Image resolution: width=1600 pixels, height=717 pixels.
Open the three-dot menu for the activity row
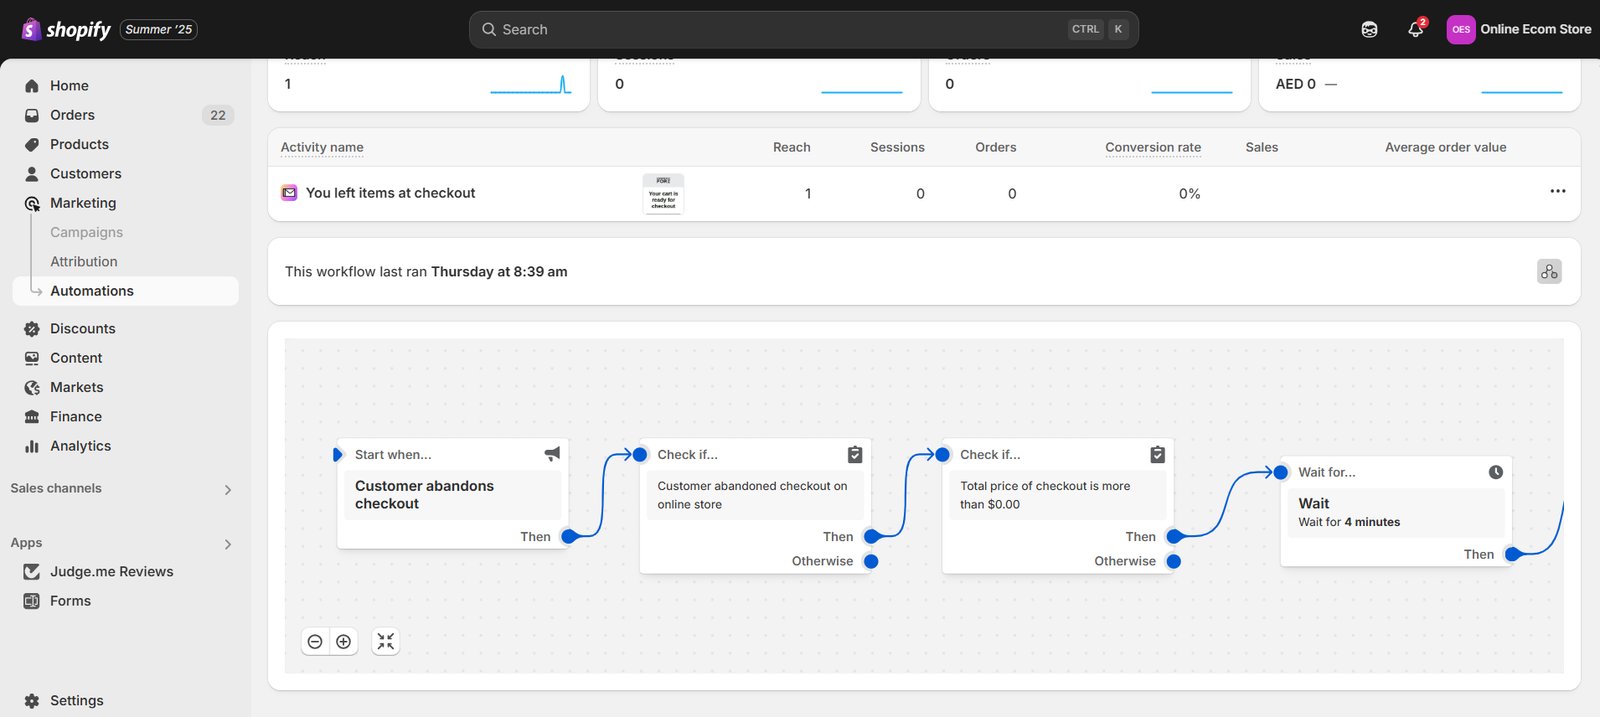point(1557,191)
